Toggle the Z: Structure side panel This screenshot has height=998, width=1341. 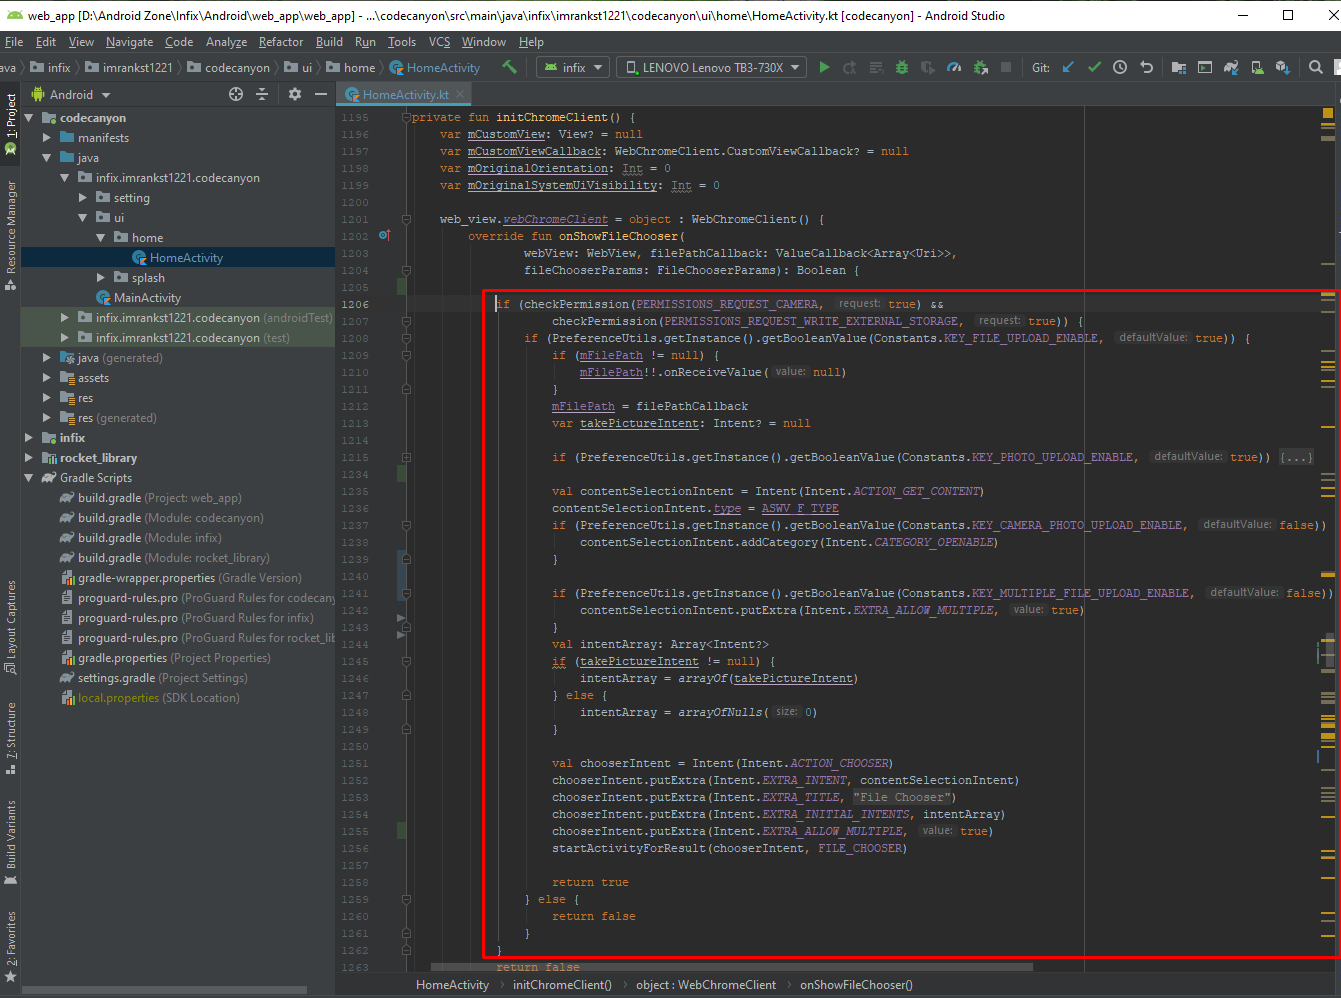coord(11,736)
